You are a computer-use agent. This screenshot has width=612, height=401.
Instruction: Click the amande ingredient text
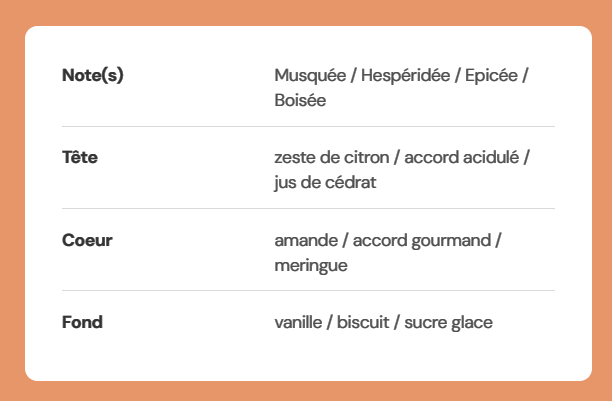click(x=306, y=240)
